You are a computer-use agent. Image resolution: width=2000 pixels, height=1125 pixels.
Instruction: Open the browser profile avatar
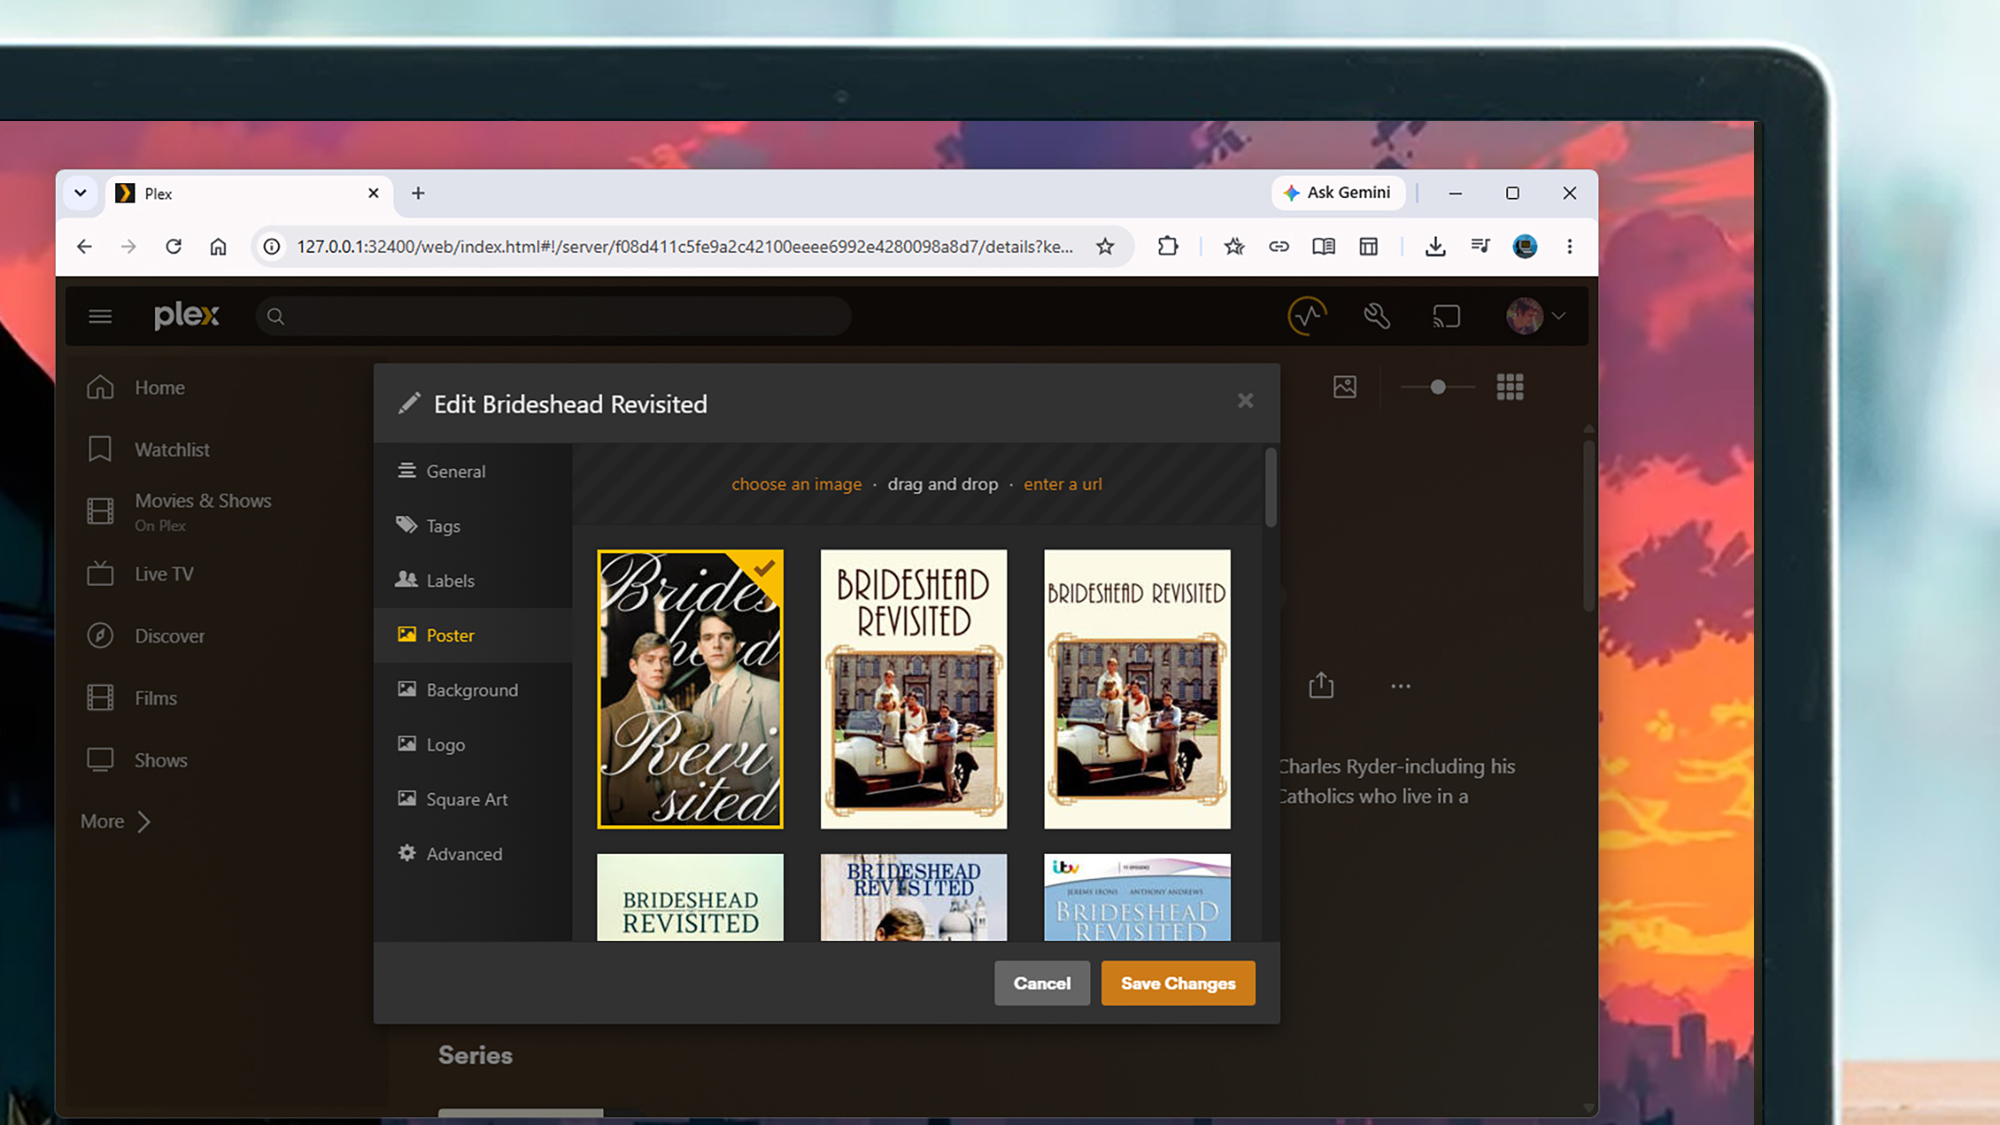coord(1524,246)
